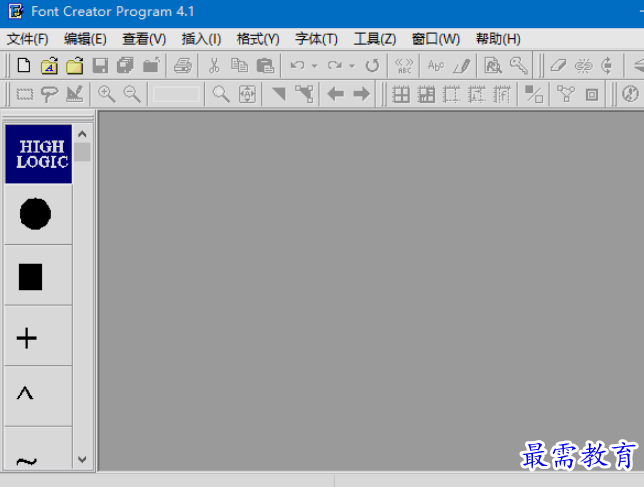Toggle the third dotted frame grid icon
This screenshot has height=487, width=644.
pos(451,94)
